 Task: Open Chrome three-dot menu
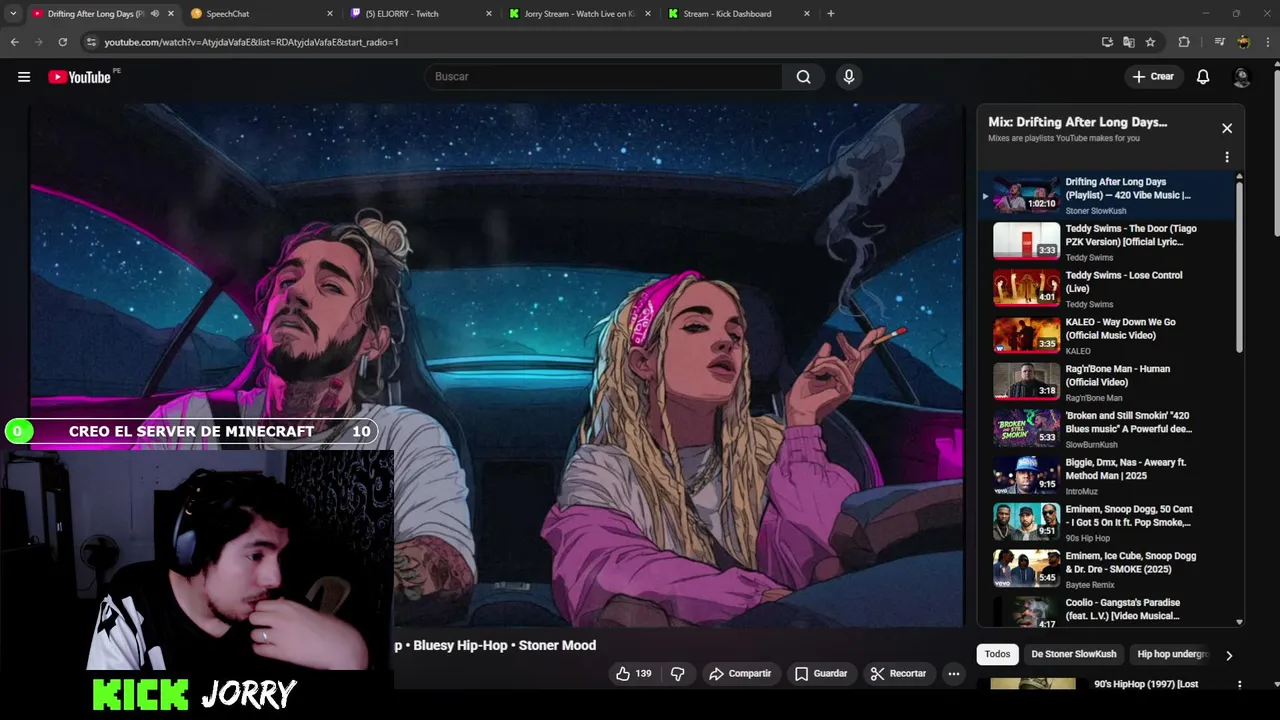[1267, 42]
